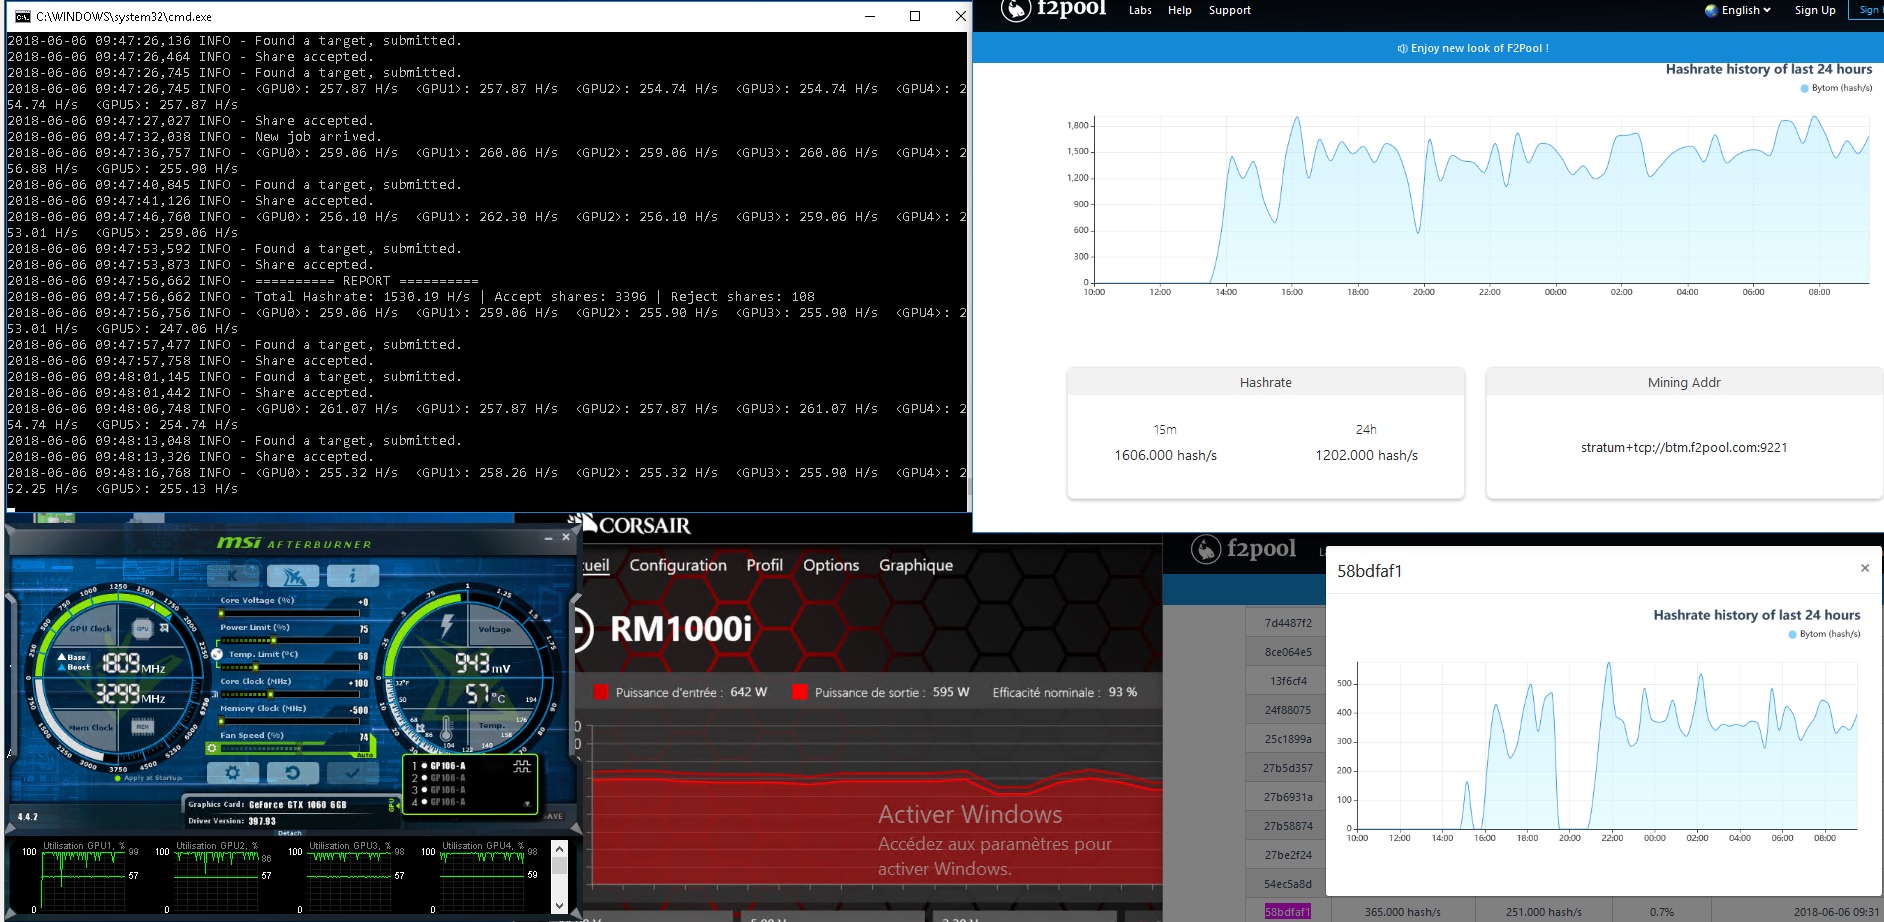This screenshot has height=922, width=1884.
Task: Toggle Apply at Startup in Afterburner
Action: tap(147, 777)
